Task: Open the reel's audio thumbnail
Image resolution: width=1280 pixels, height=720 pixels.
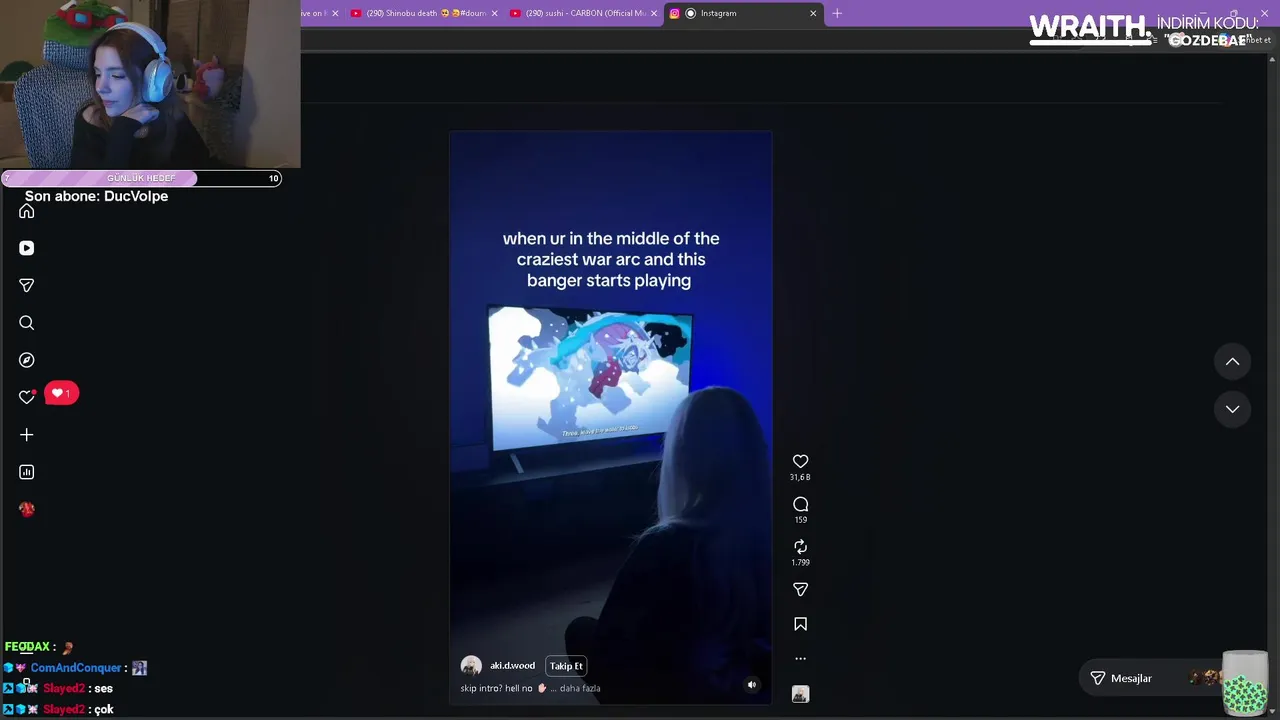Action: pyautogui.click(x=800, y=694)
